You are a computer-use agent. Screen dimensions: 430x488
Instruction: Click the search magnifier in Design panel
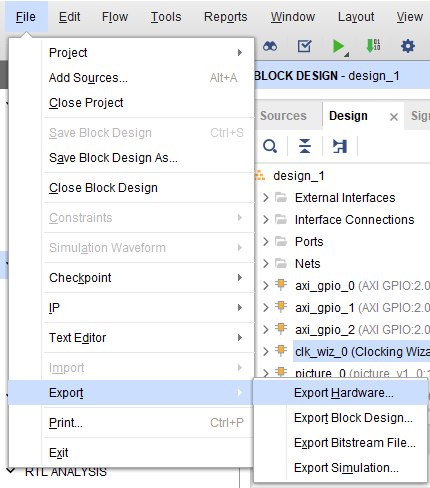pyautogui.click(x=270, y=146)
